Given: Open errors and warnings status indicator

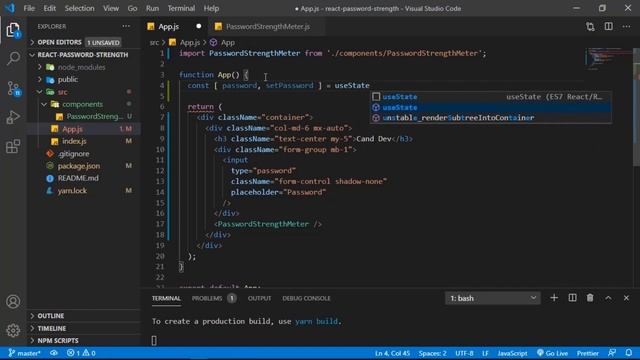Looking at the screenshot, I should click(81, 353).
